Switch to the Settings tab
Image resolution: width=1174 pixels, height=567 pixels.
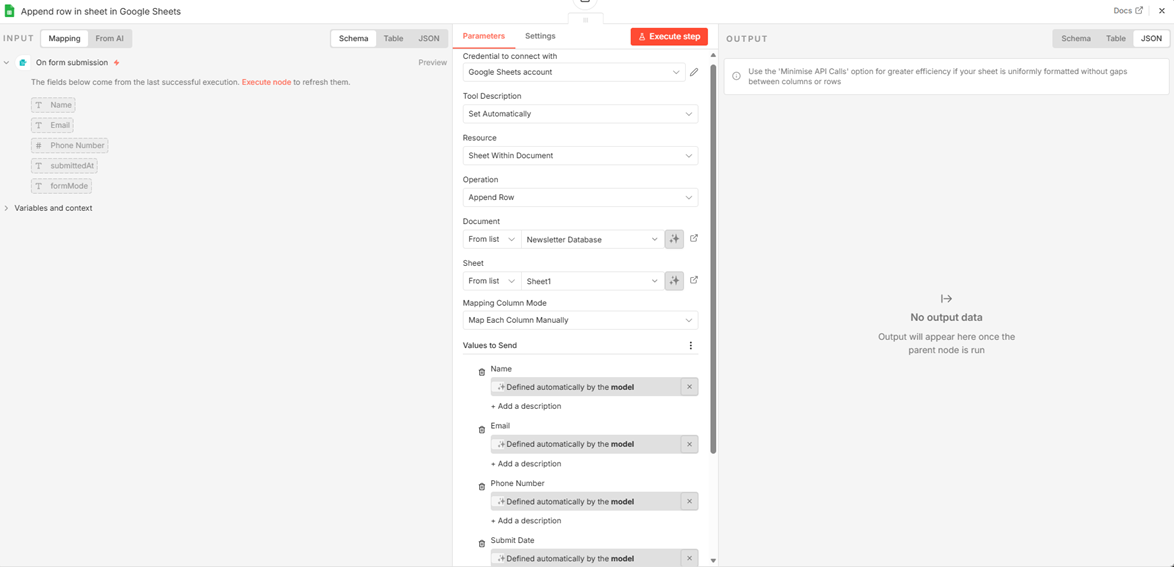pyautogui.click(x=540, y=36)
